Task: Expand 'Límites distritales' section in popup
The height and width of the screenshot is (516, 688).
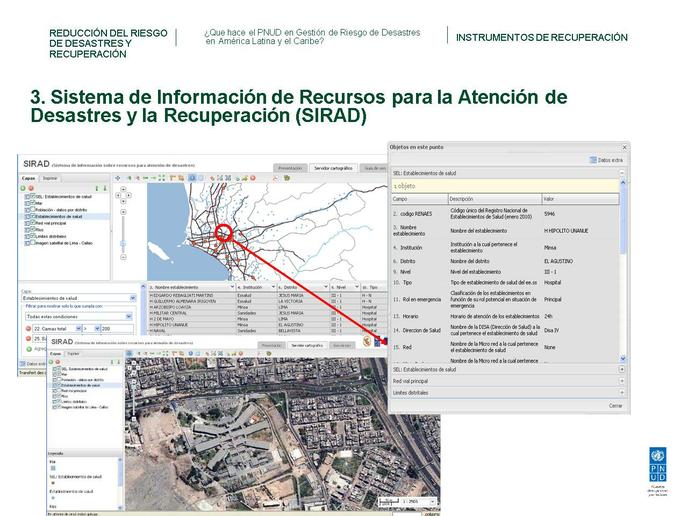Action: (x=622, y=392)
